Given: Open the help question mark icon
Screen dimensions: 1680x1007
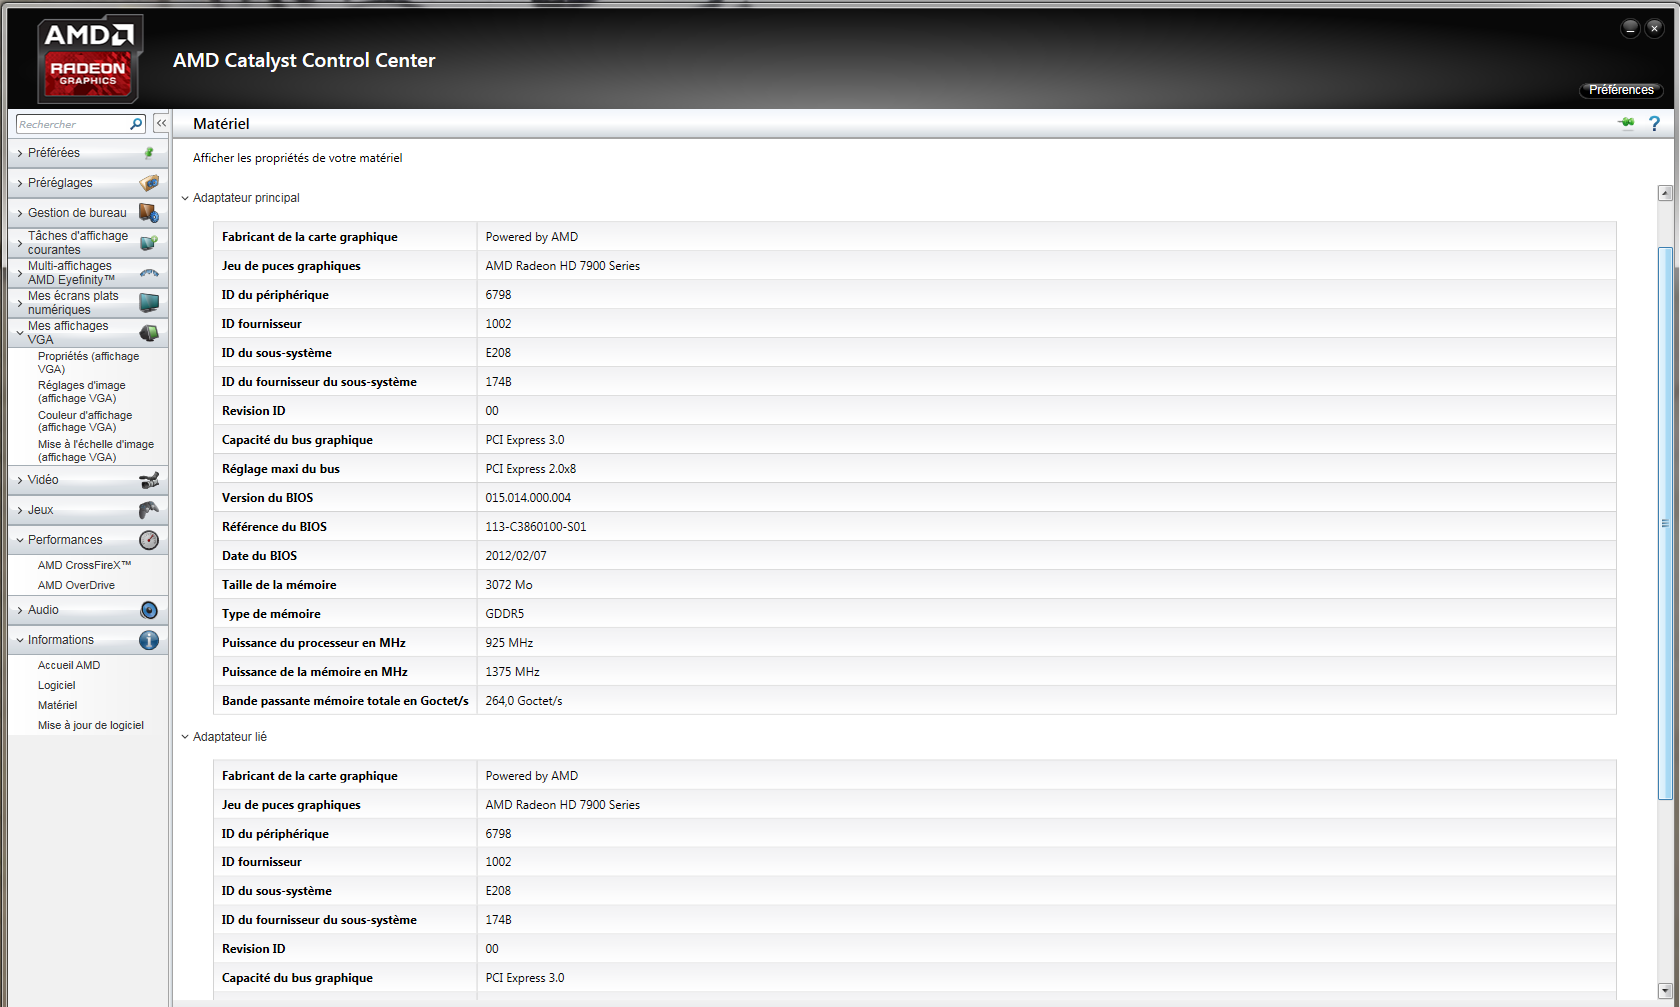Looking at the screenshot, I should pos(1654,123).
